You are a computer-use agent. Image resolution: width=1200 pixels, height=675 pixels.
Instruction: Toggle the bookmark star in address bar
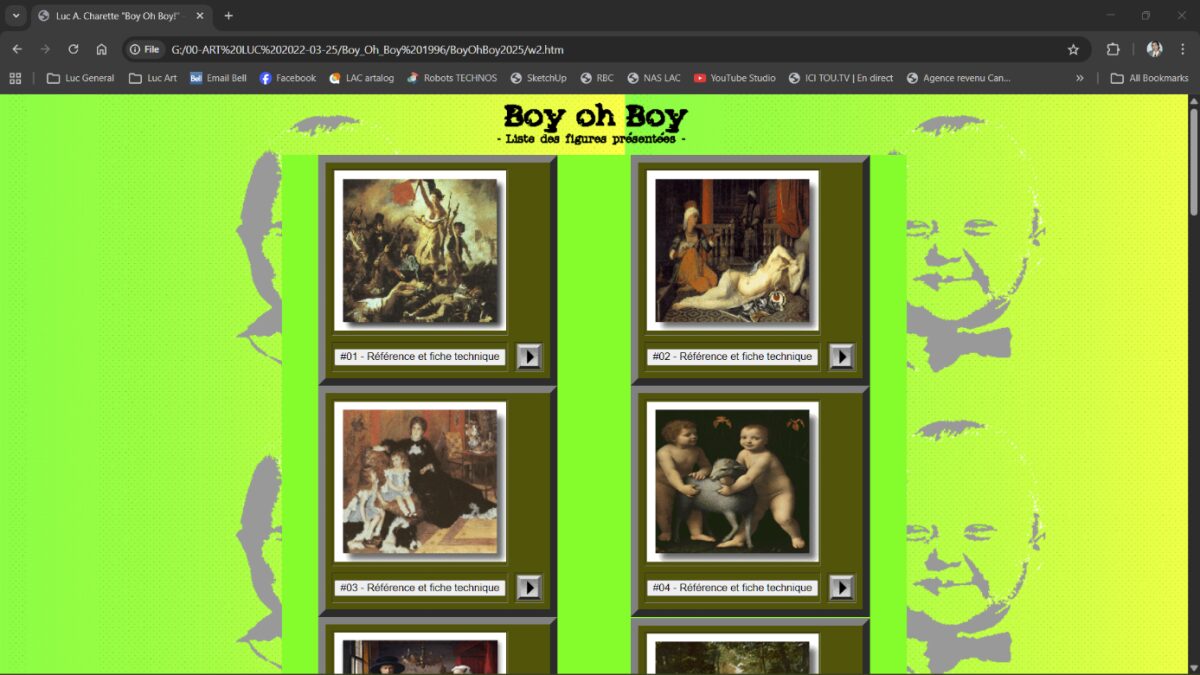coord(1072,49)
